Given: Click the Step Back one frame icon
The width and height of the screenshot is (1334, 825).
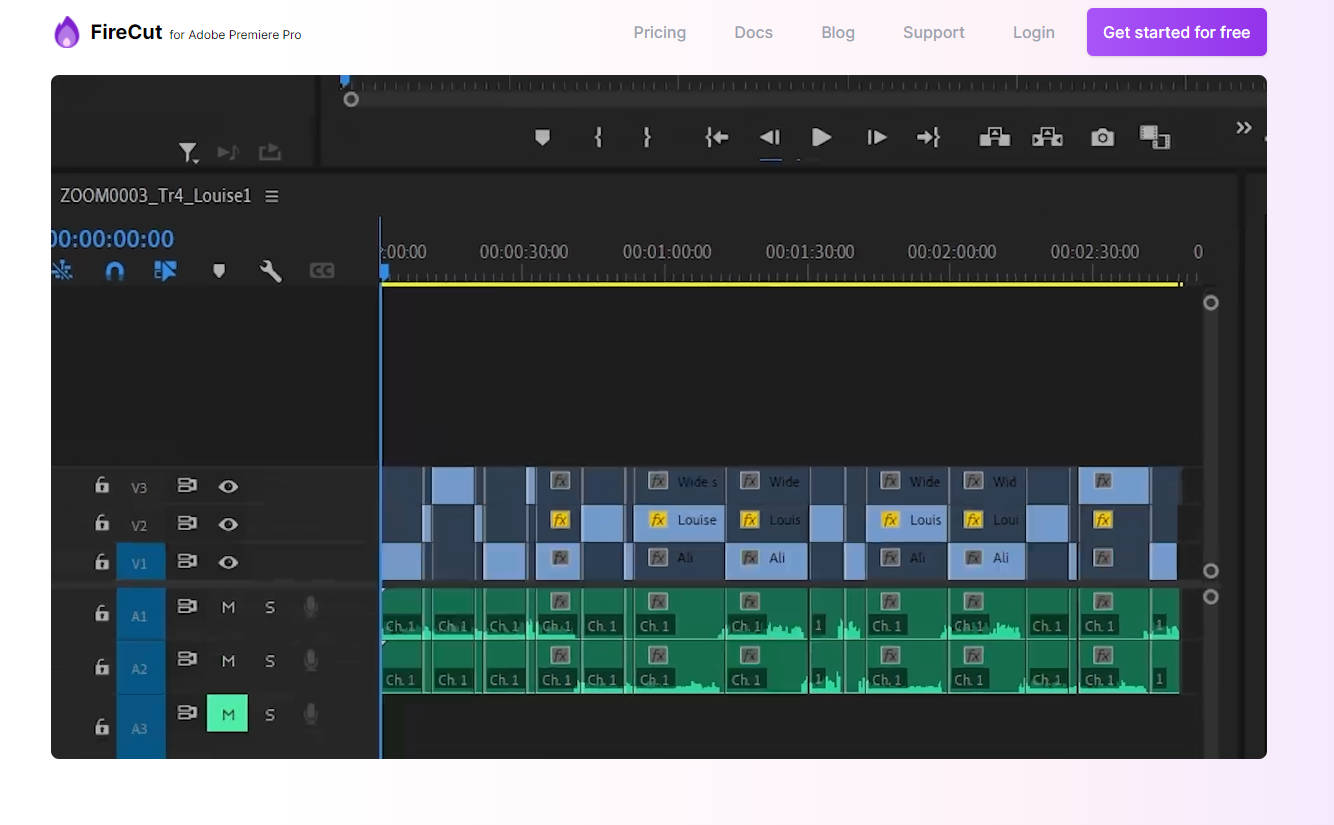Looking at the screenshot, I should [769, 137].
